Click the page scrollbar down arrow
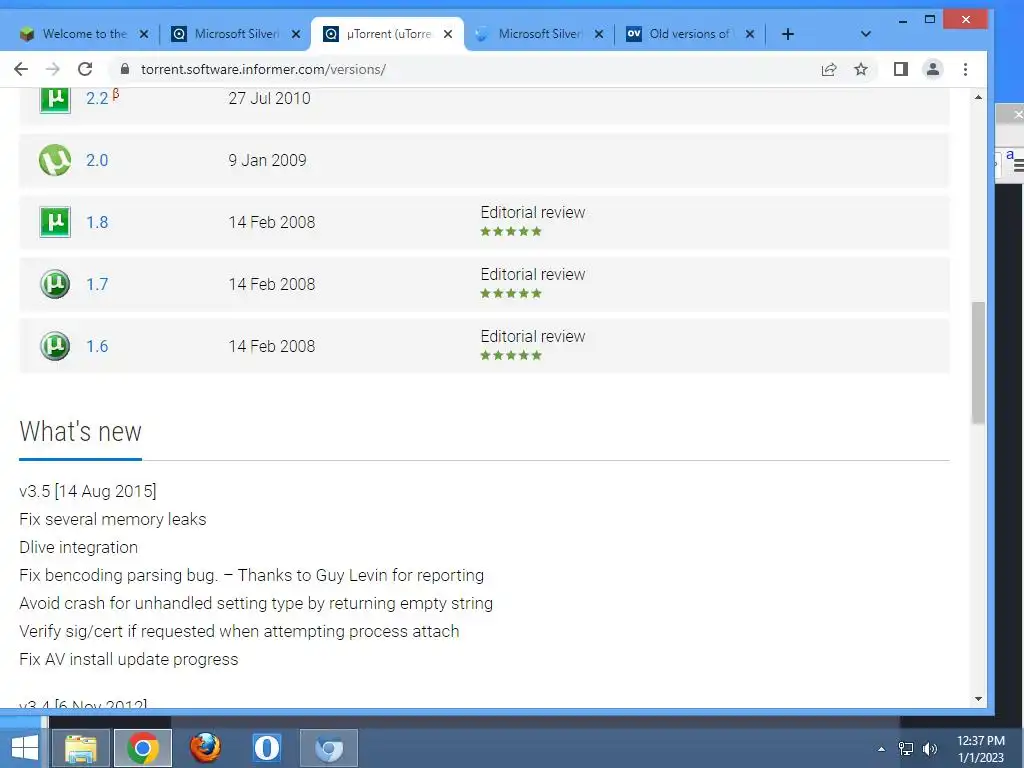 (x=978, y=699)
